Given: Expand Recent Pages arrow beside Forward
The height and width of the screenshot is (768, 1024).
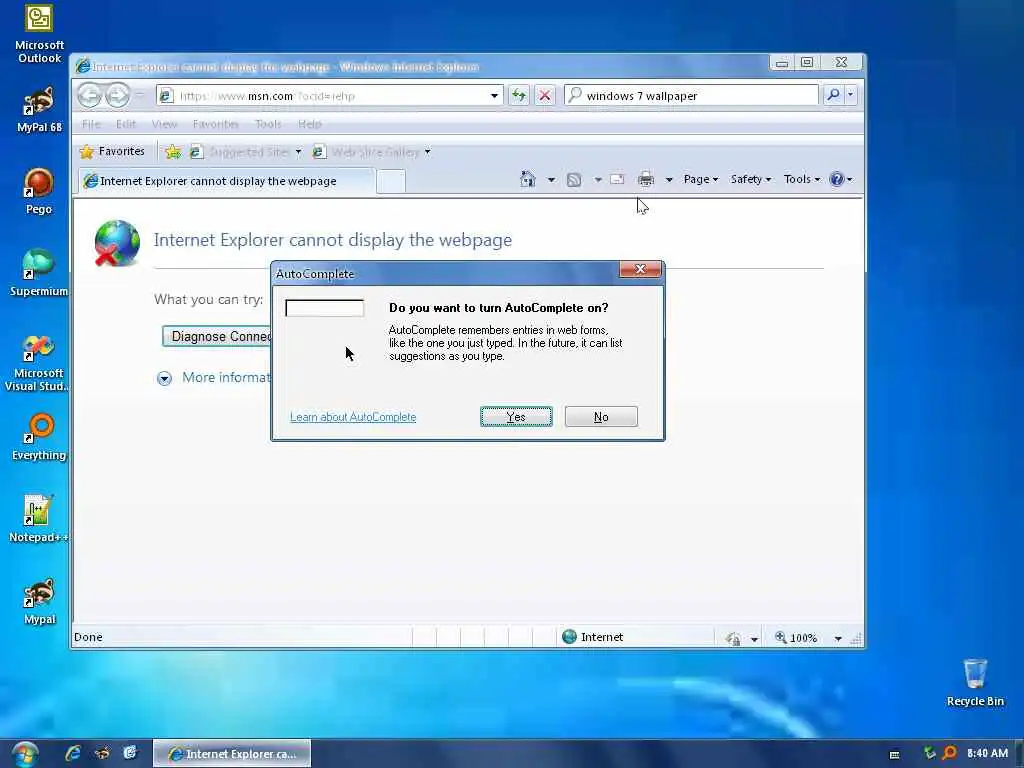Looking at the screenshot, I should [x=139, y=95].
